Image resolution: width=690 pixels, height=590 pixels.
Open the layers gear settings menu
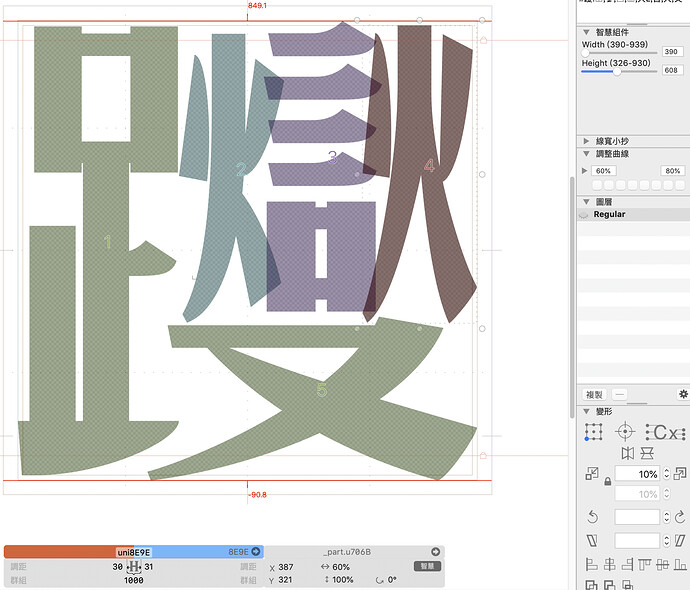pos(683,394)
